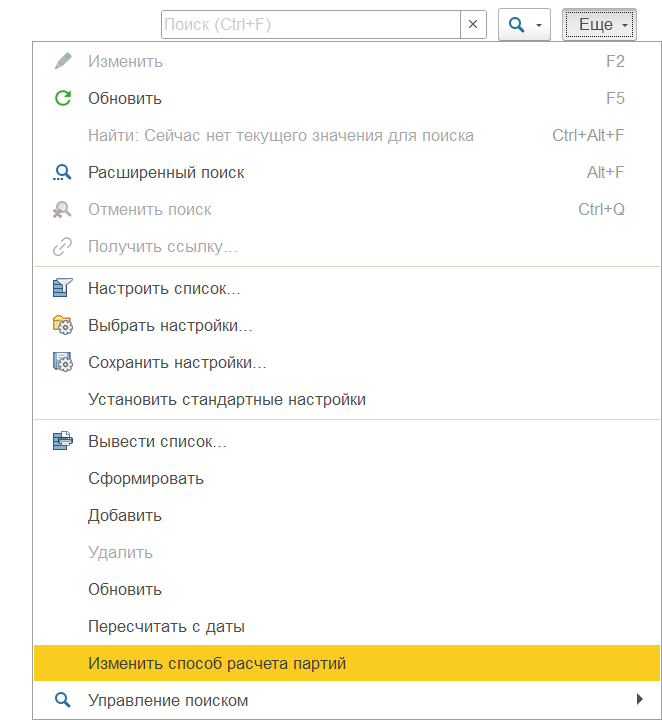Open Сохранить настройки... menu entry
The width and height of the screenshot is (662, 720).
177,362
